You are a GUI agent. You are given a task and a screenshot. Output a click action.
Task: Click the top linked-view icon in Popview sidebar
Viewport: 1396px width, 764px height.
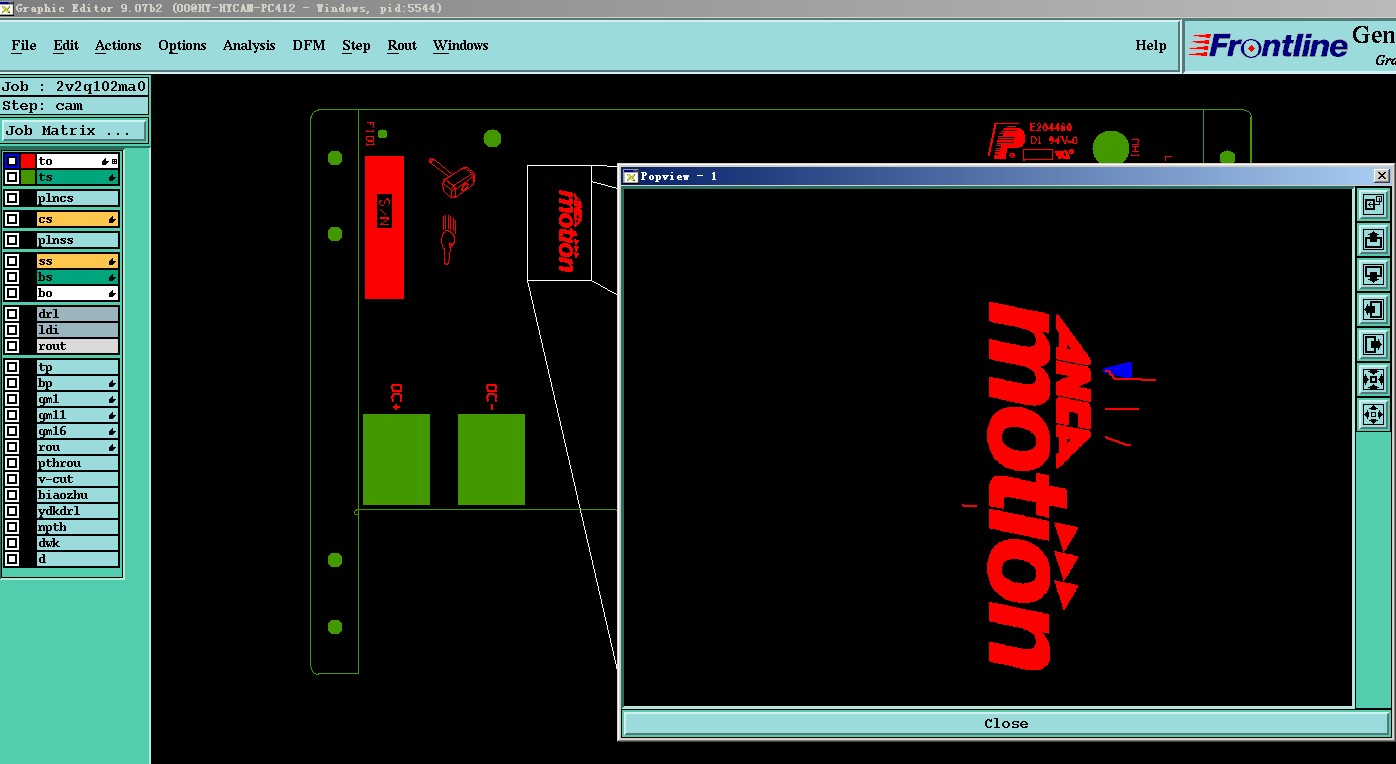tap(1373, 204)
